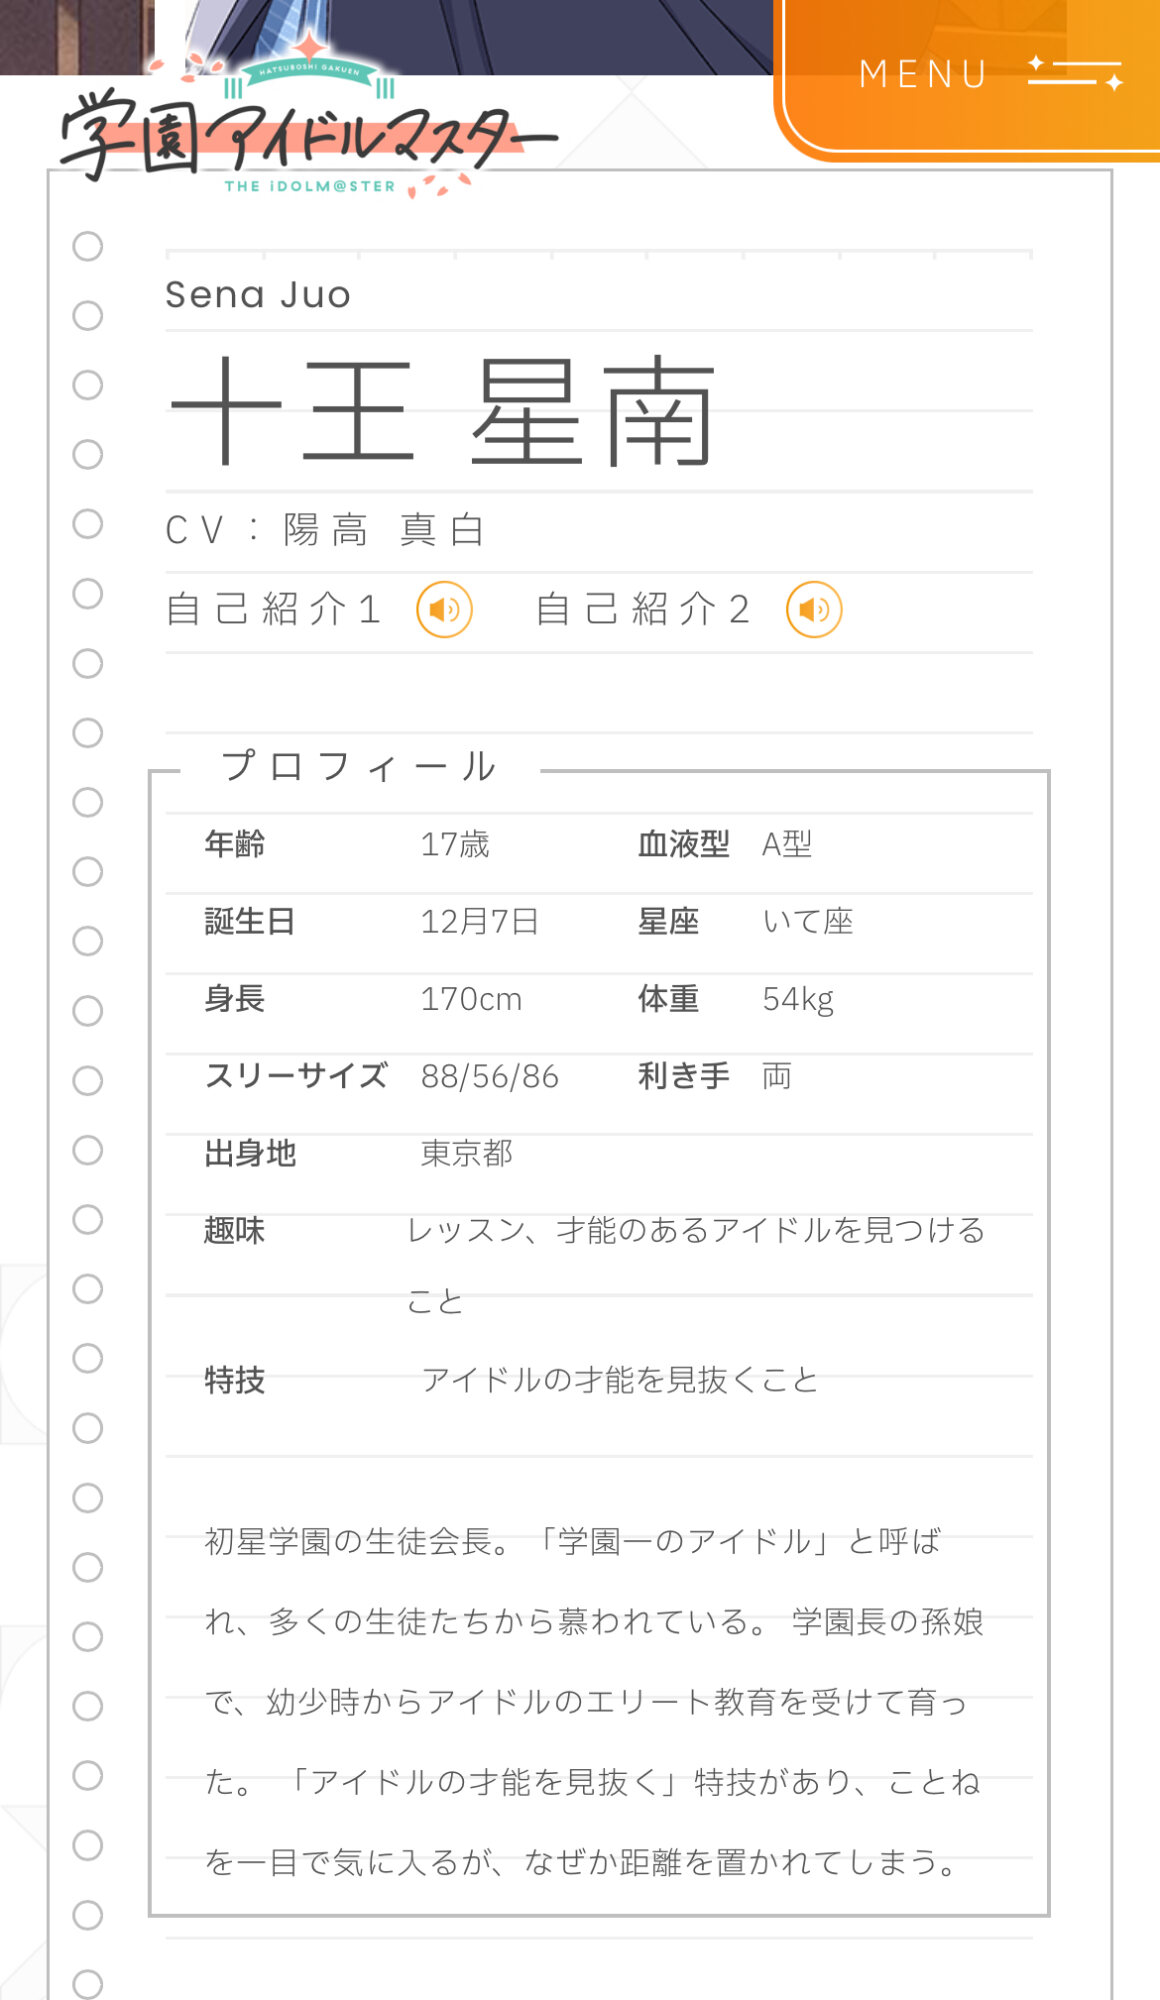Click the voice actor name 陽高 真白

(385, 530)
